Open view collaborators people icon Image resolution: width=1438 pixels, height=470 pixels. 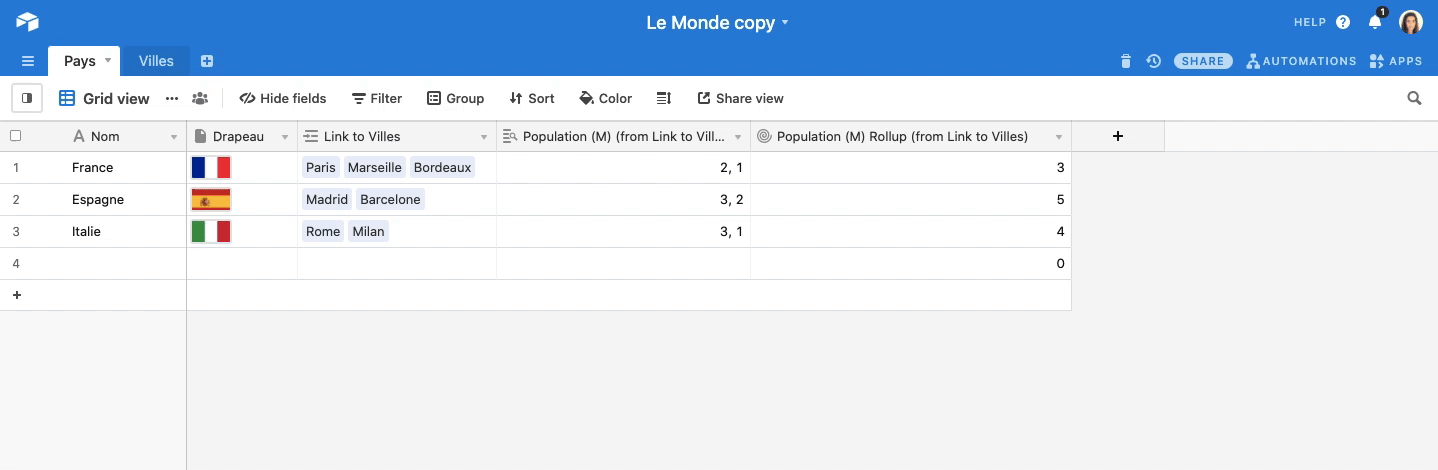tap(200, 98)
